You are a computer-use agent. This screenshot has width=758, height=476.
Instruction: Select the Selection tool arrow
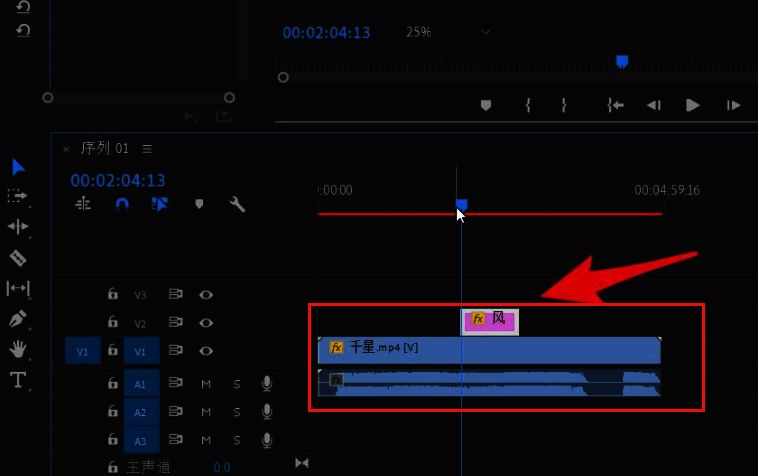[18, 167]
